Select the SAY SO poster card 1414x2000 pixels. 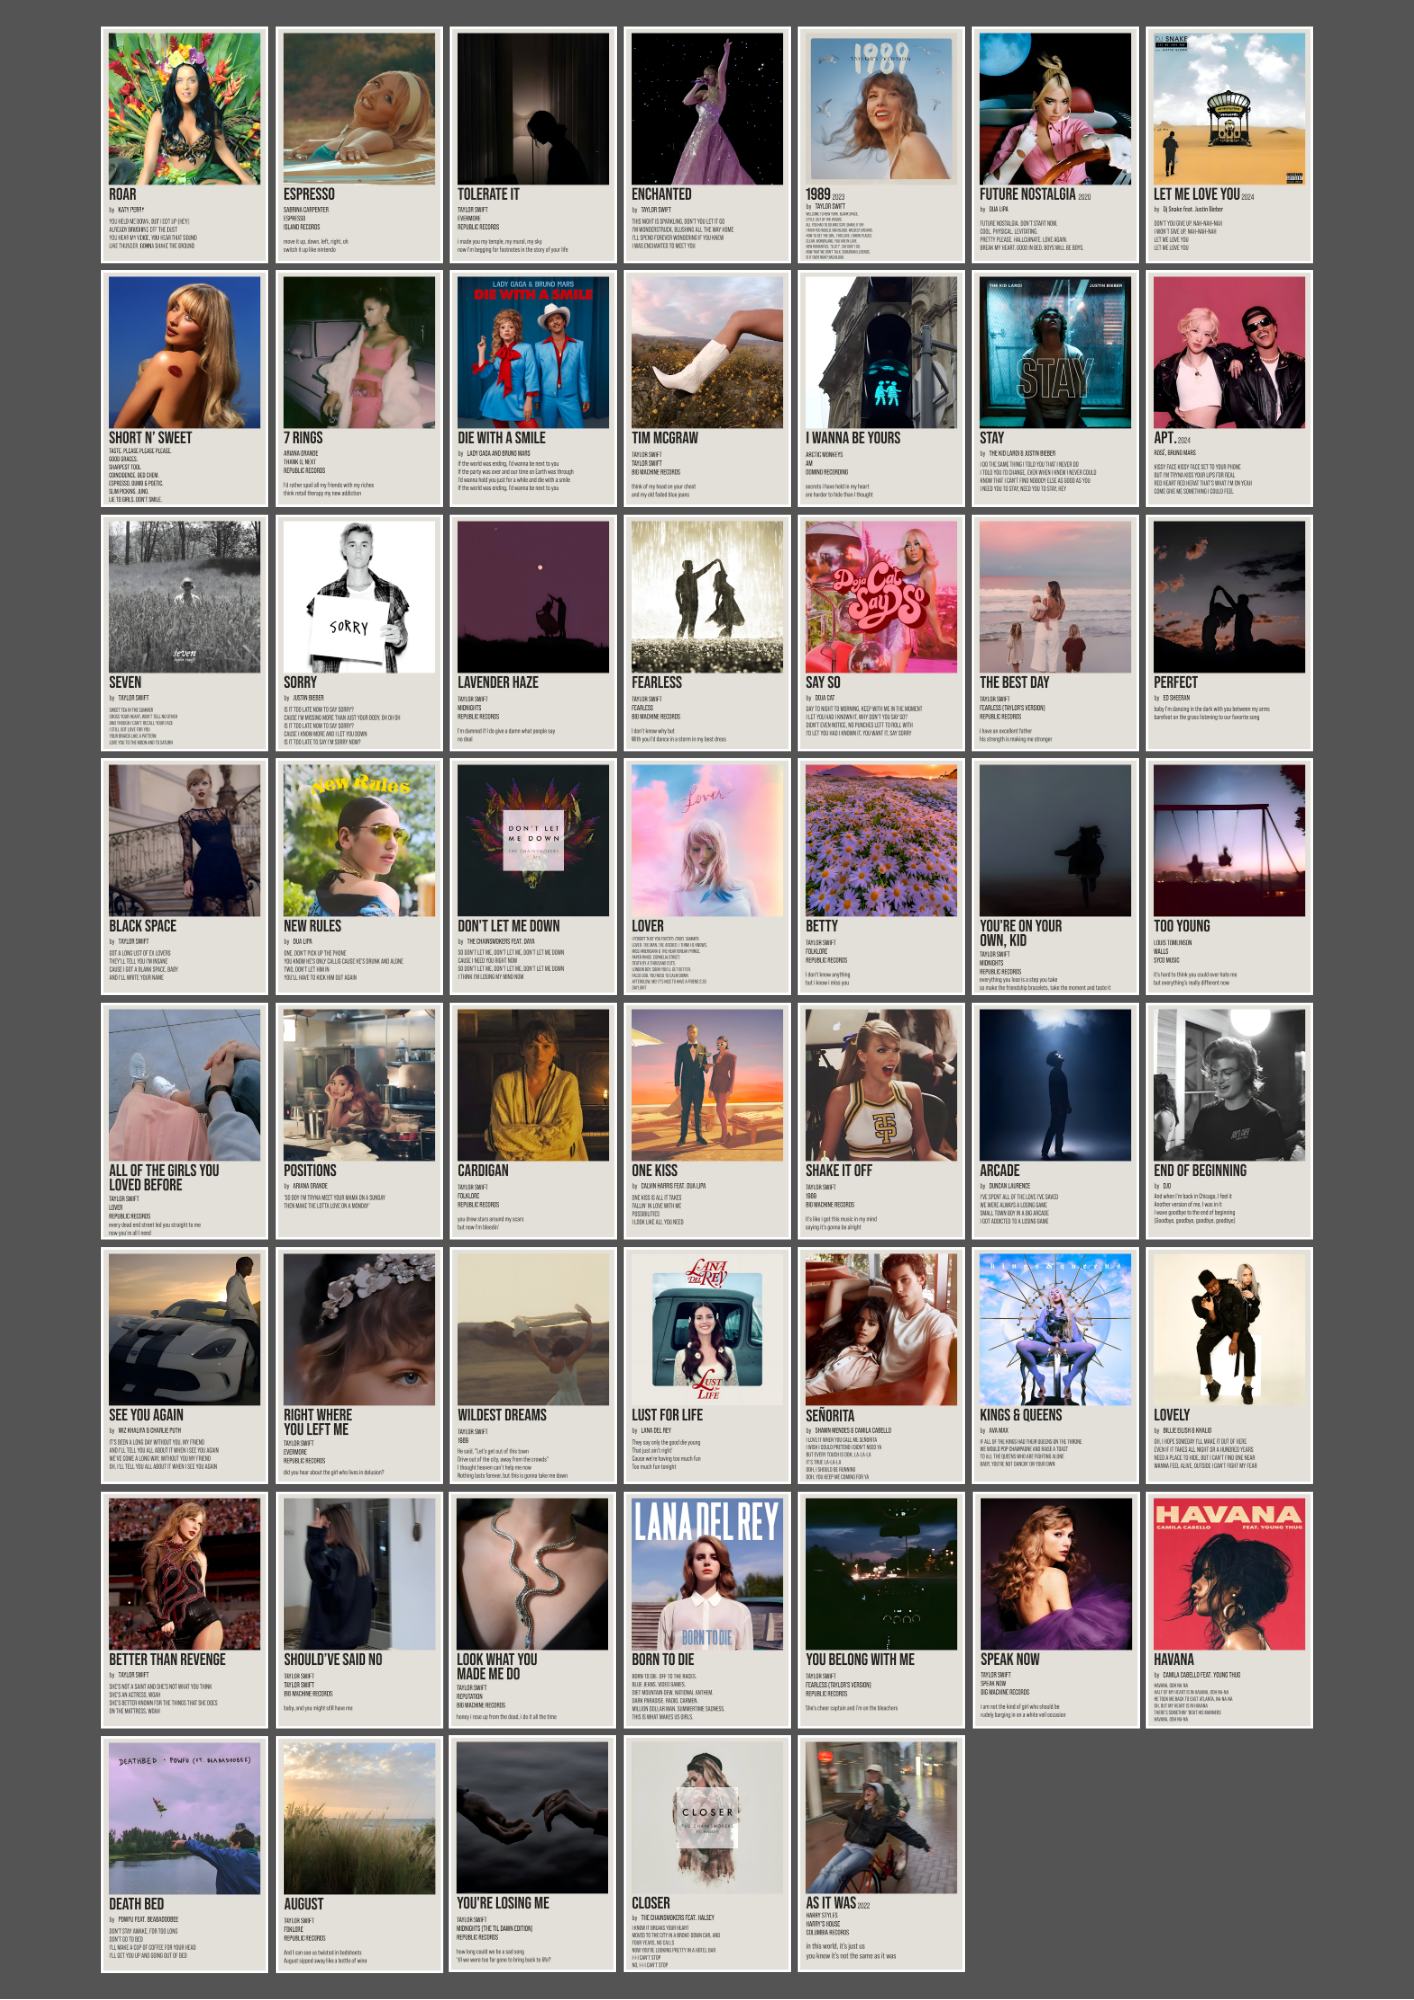881,633
